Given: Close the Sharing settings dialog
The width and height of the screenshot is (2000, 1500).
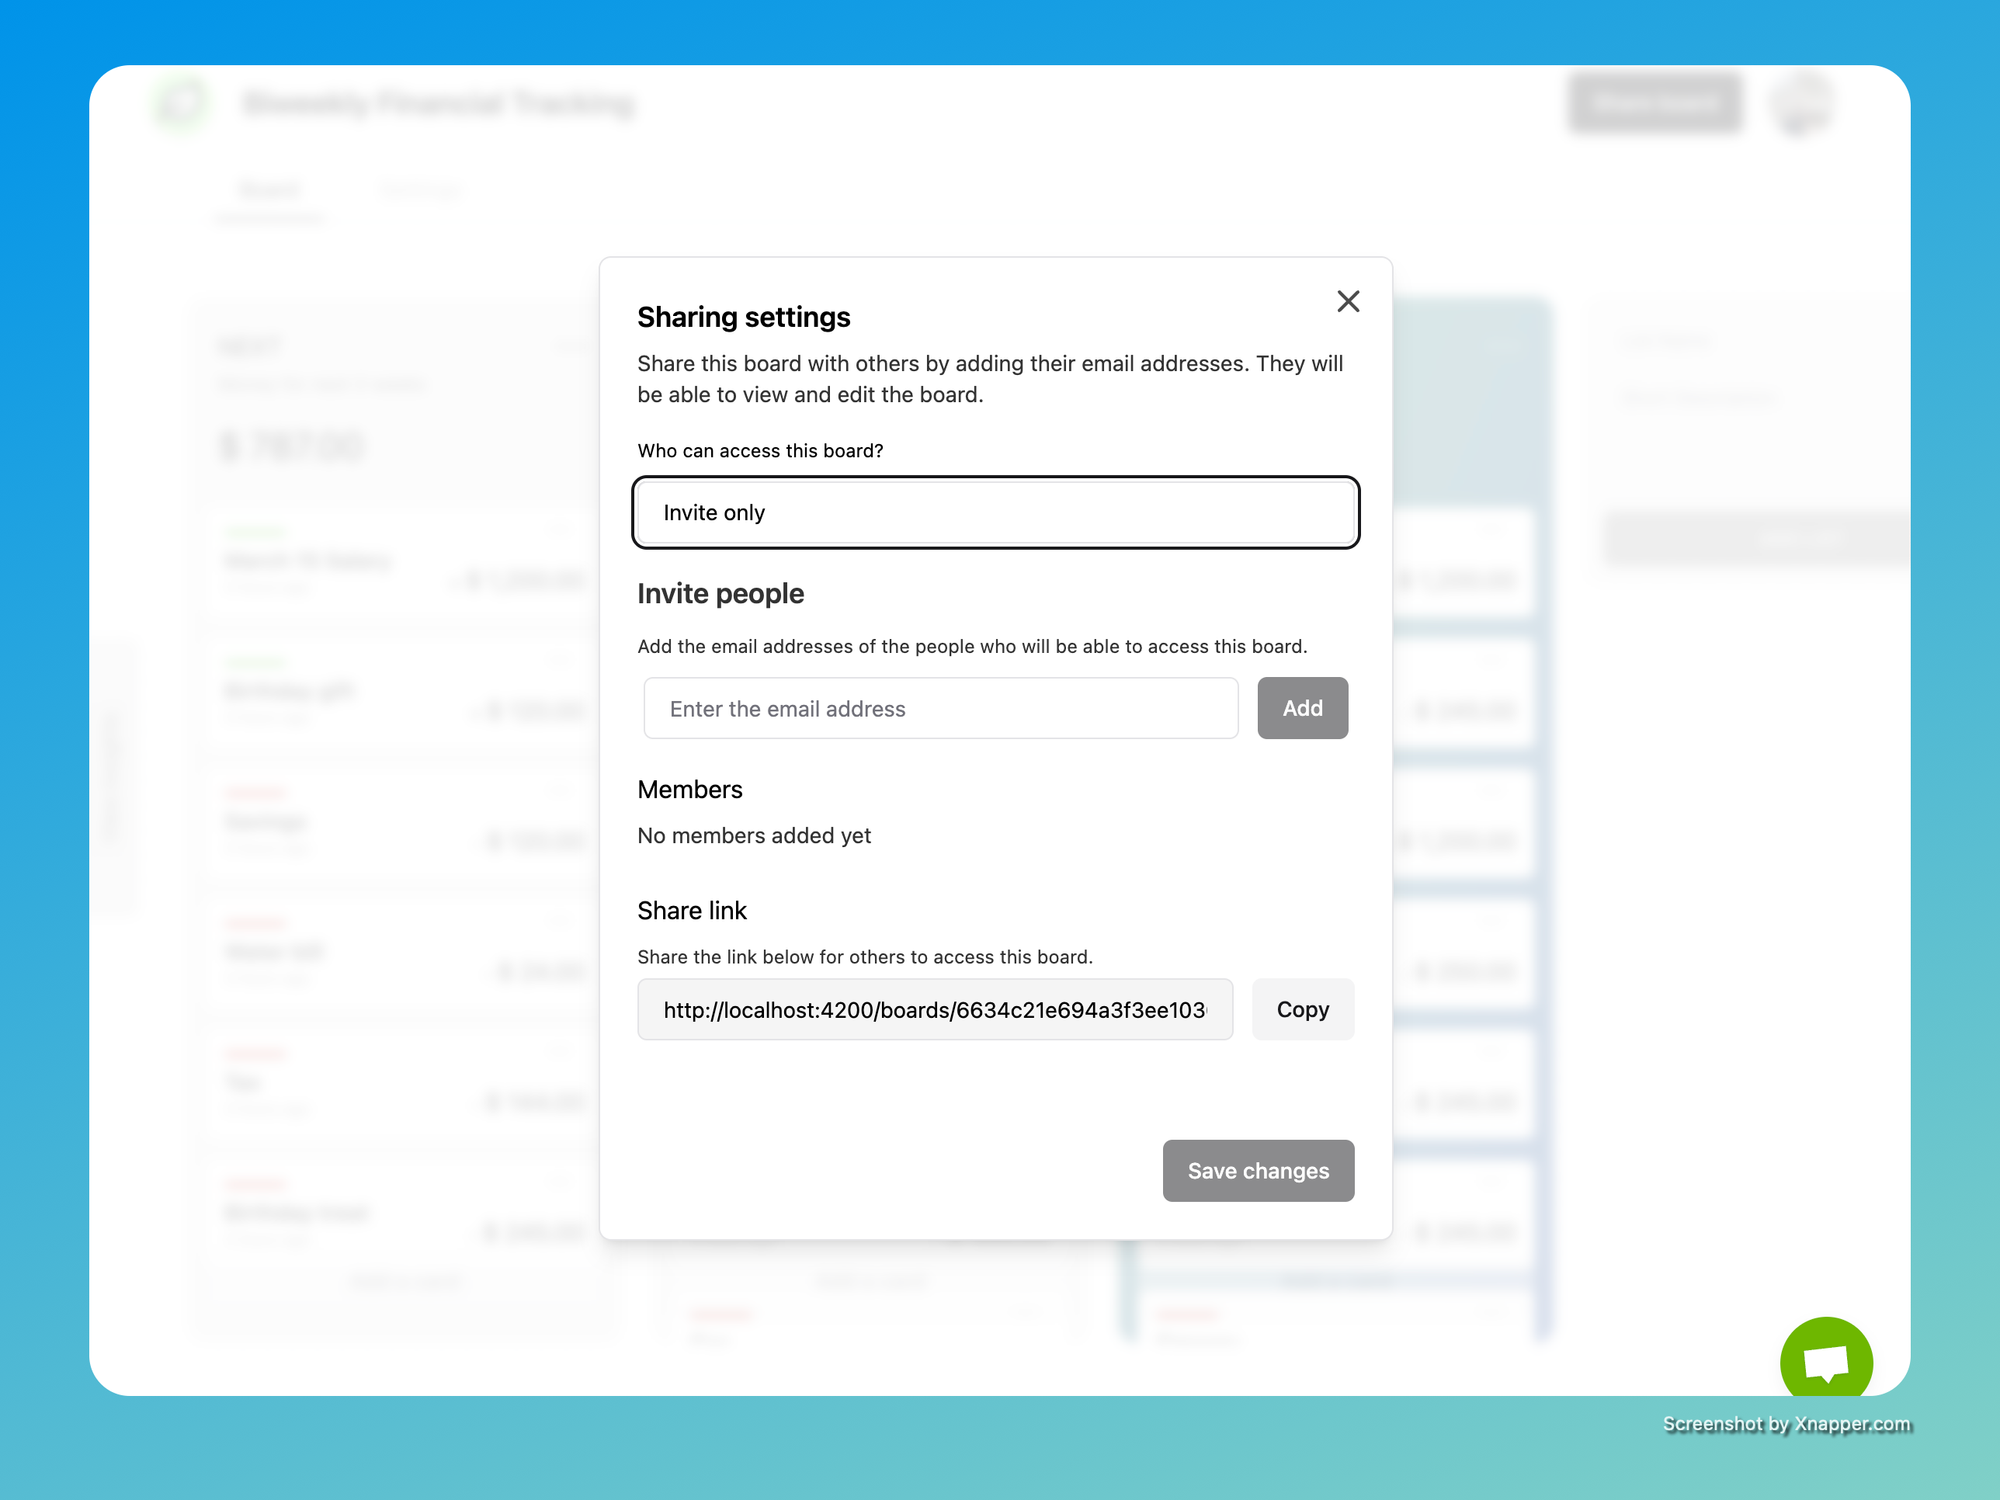Looking at the screenshot, I should (x=1348, y=301).
